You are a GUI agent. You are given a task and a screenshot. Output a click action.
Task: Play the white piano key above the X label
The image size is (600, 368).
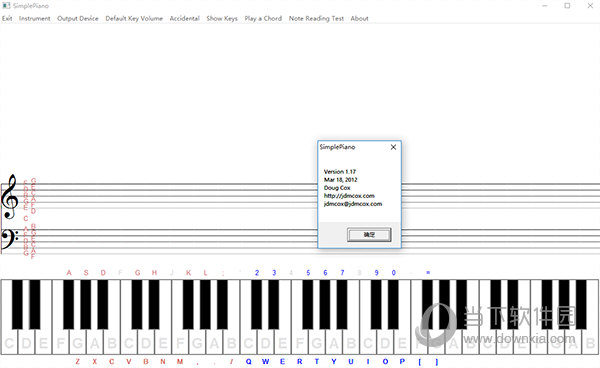click(x=95, y=342)
